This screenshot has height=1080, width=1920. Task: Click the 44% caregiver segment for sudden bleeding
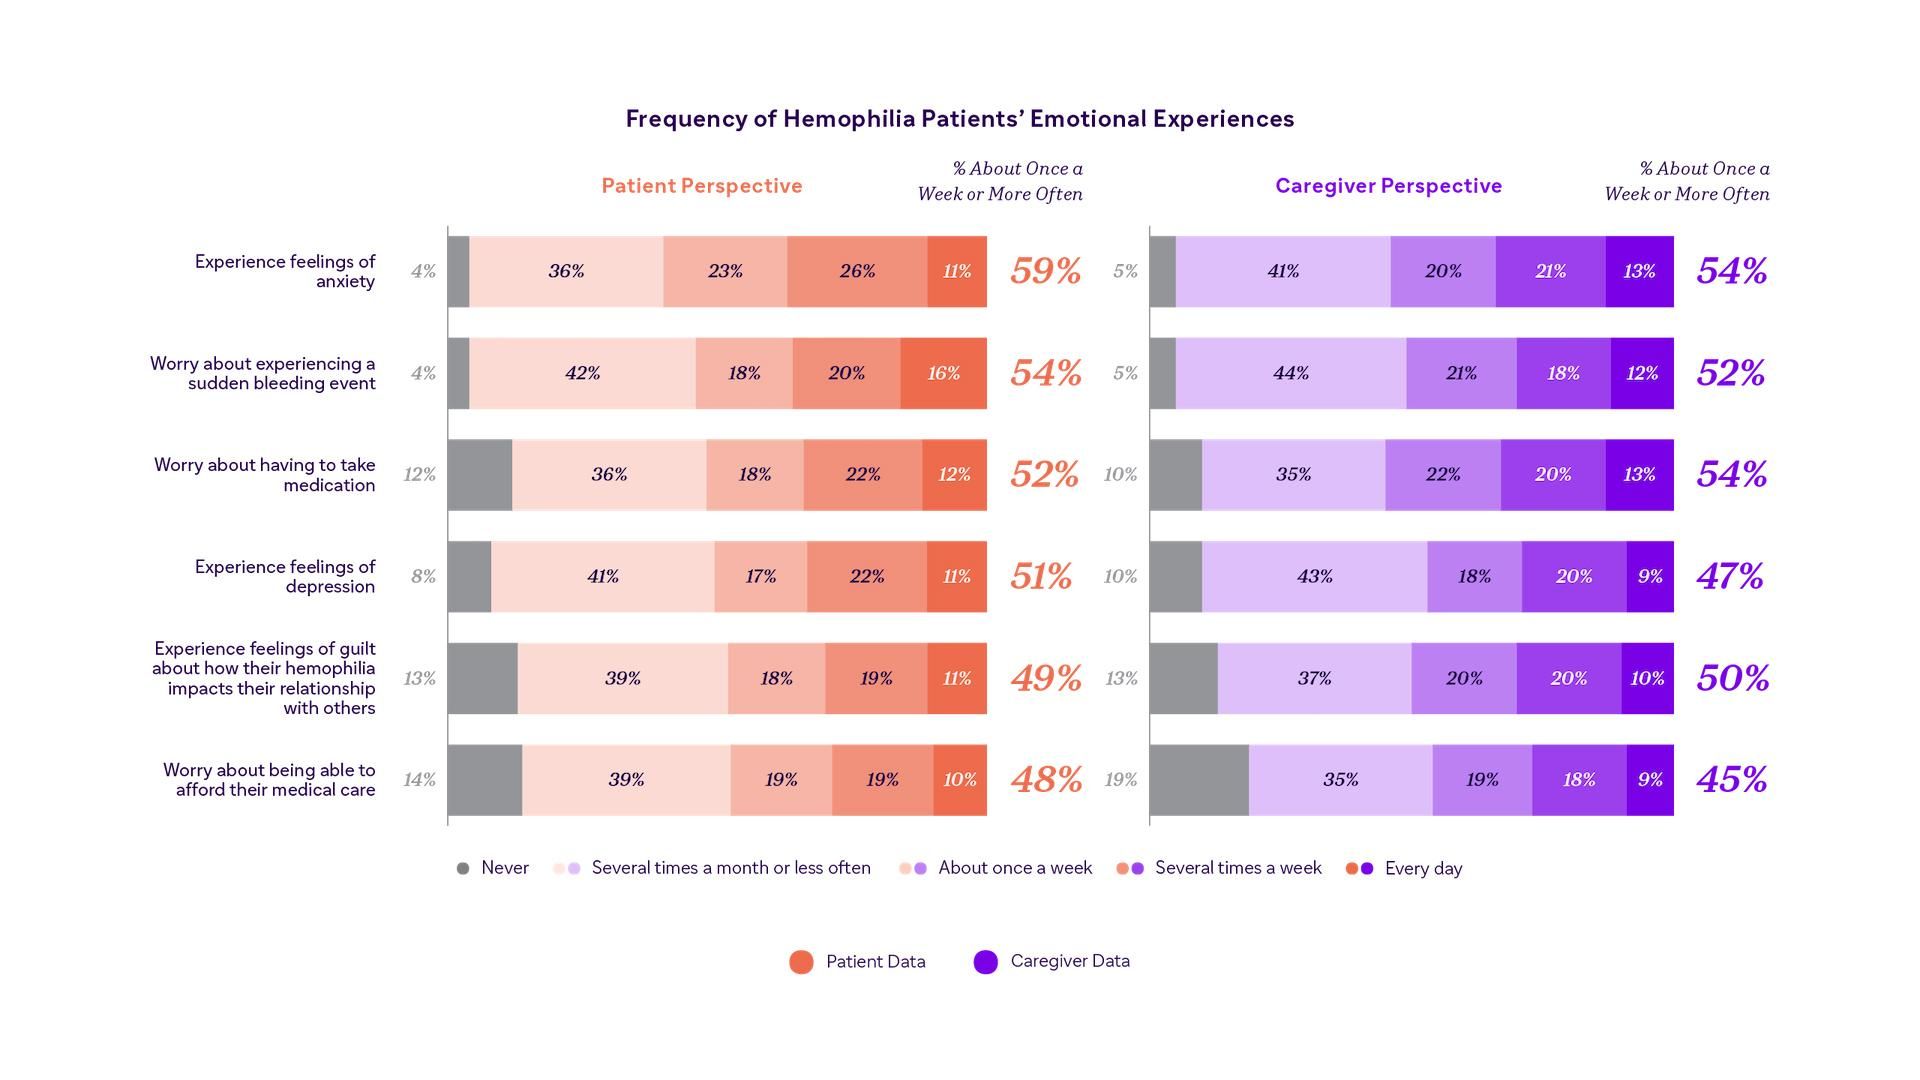pyautogui.click(x=1291, y=373)
